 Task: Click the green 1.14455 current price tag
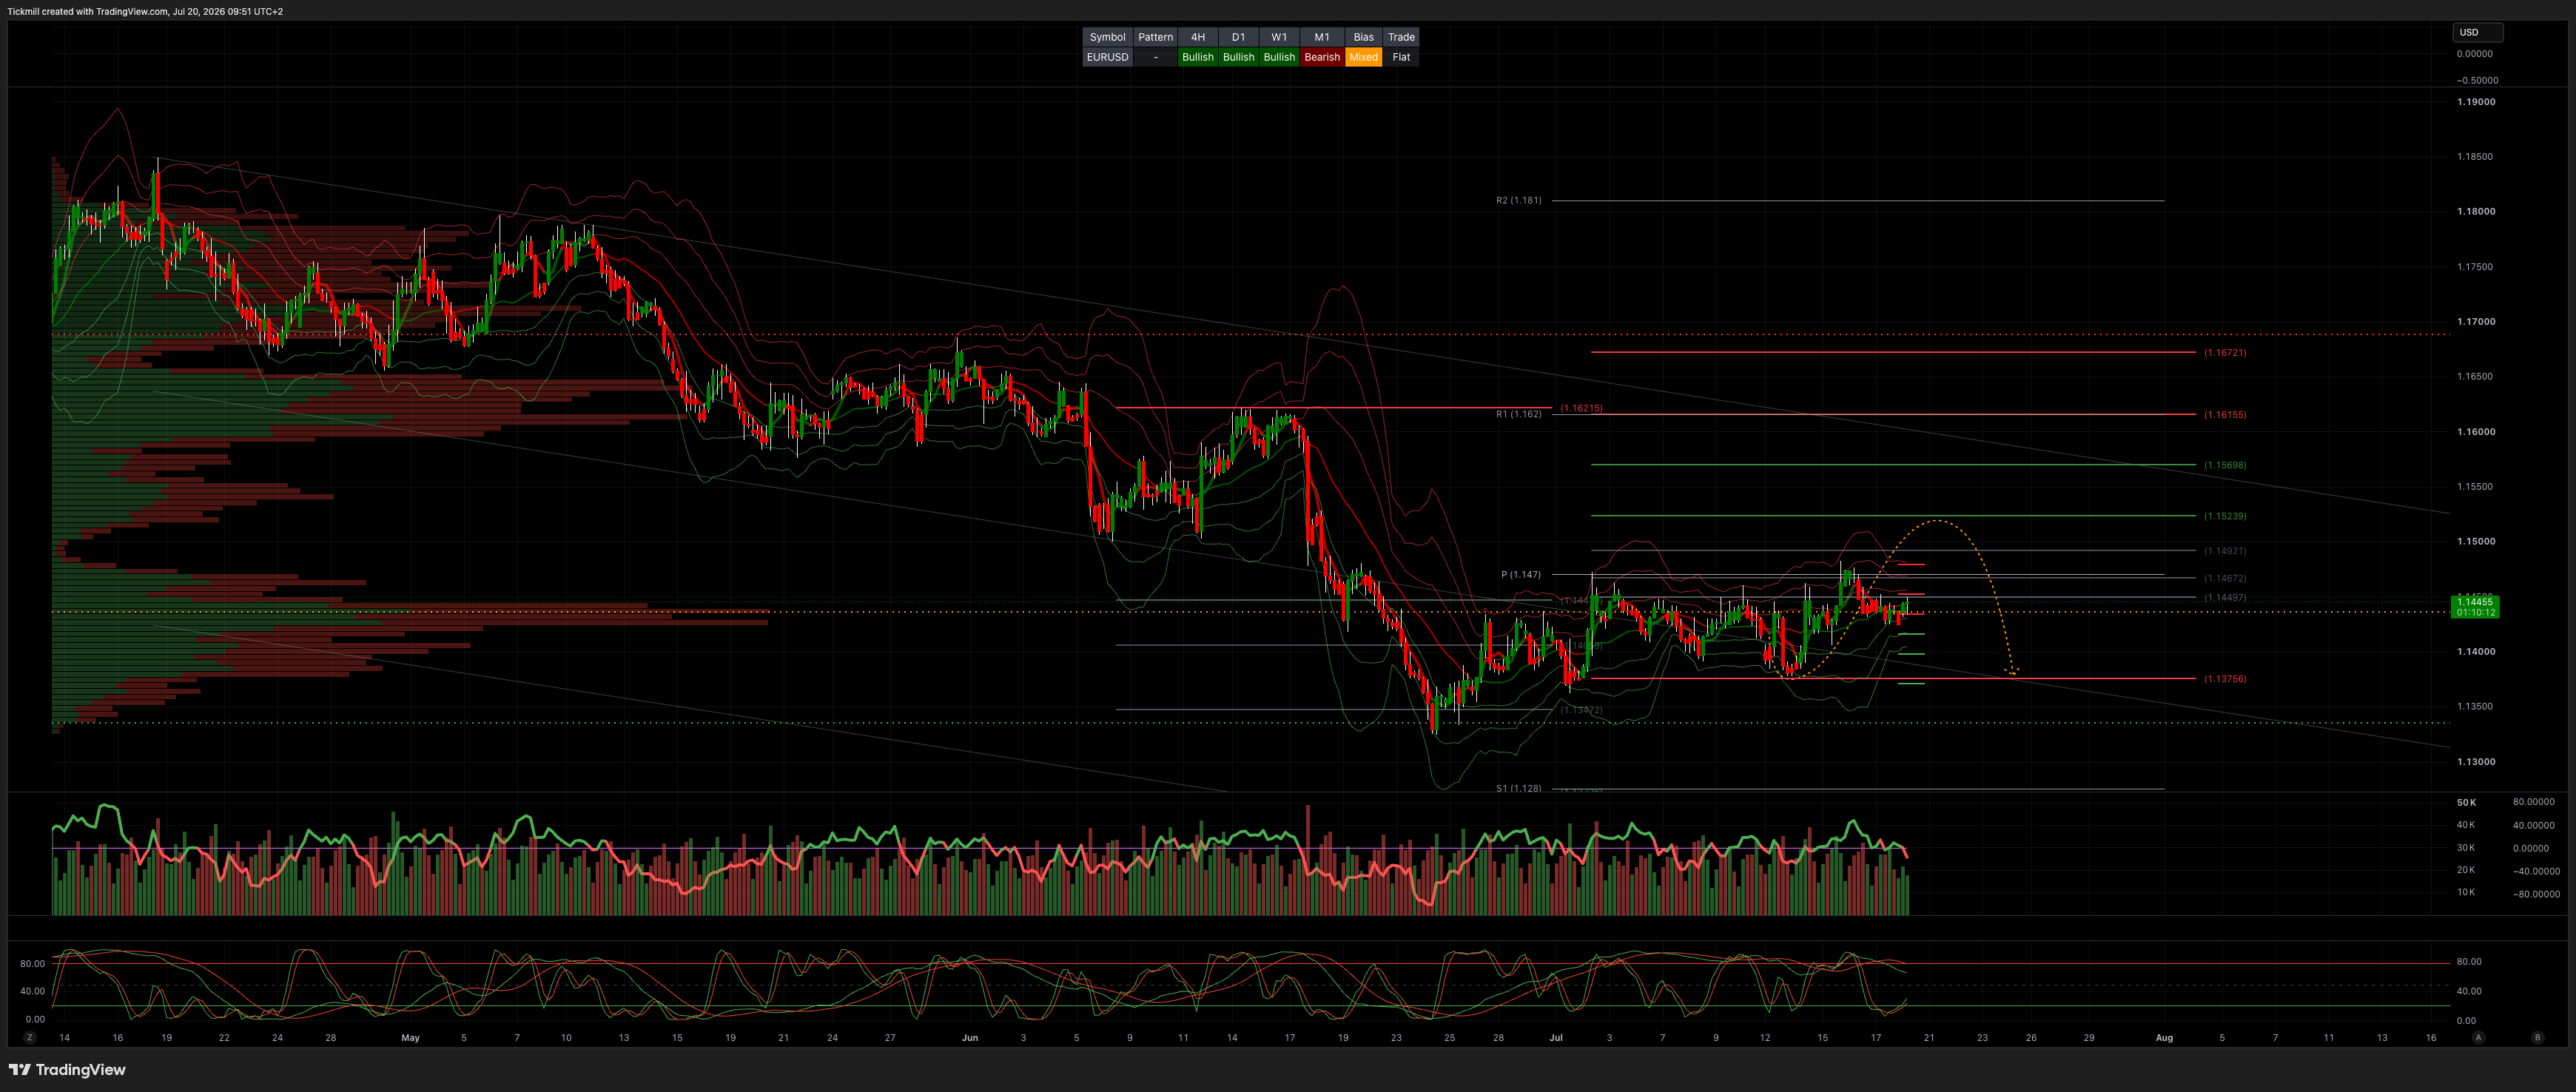2475,607
